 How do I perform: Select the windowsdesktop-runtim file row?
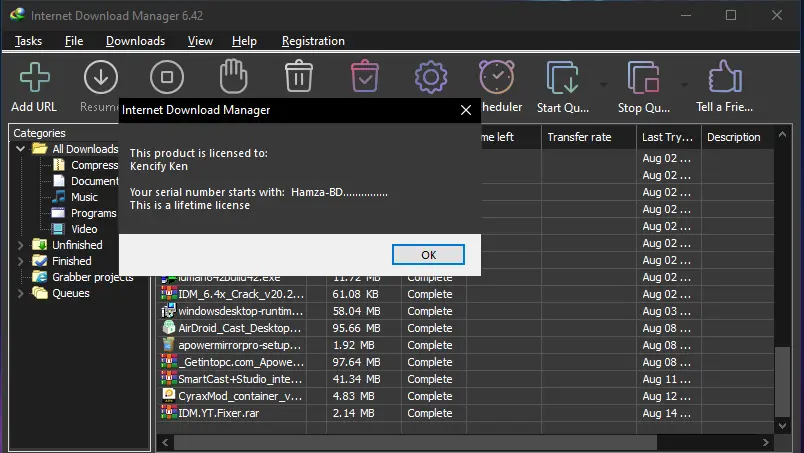coord(467,311)
